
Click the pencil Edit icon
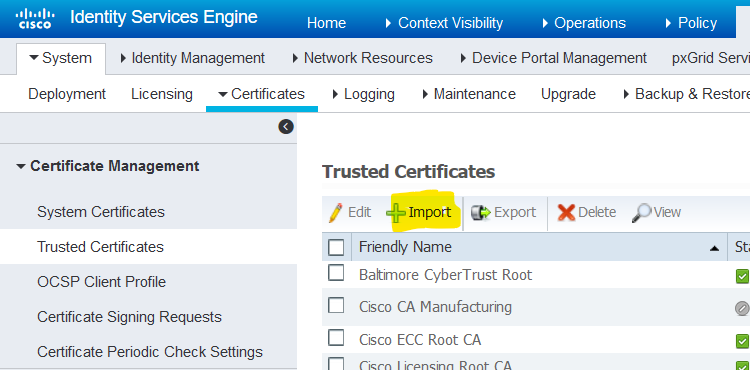point(336,212)
